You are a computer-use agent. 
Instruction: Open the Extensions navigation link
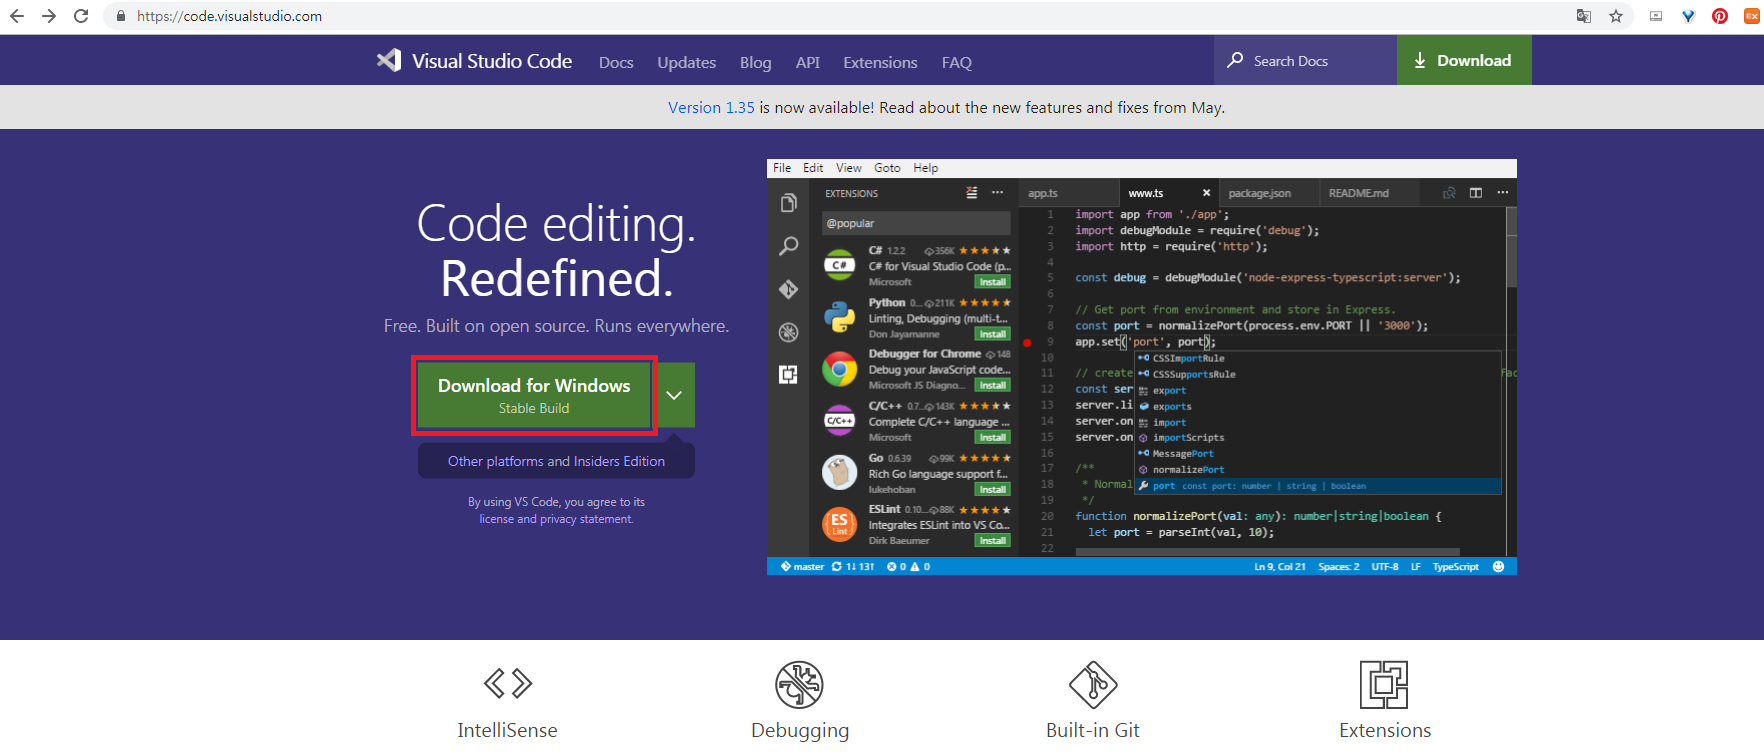[880, 62]
